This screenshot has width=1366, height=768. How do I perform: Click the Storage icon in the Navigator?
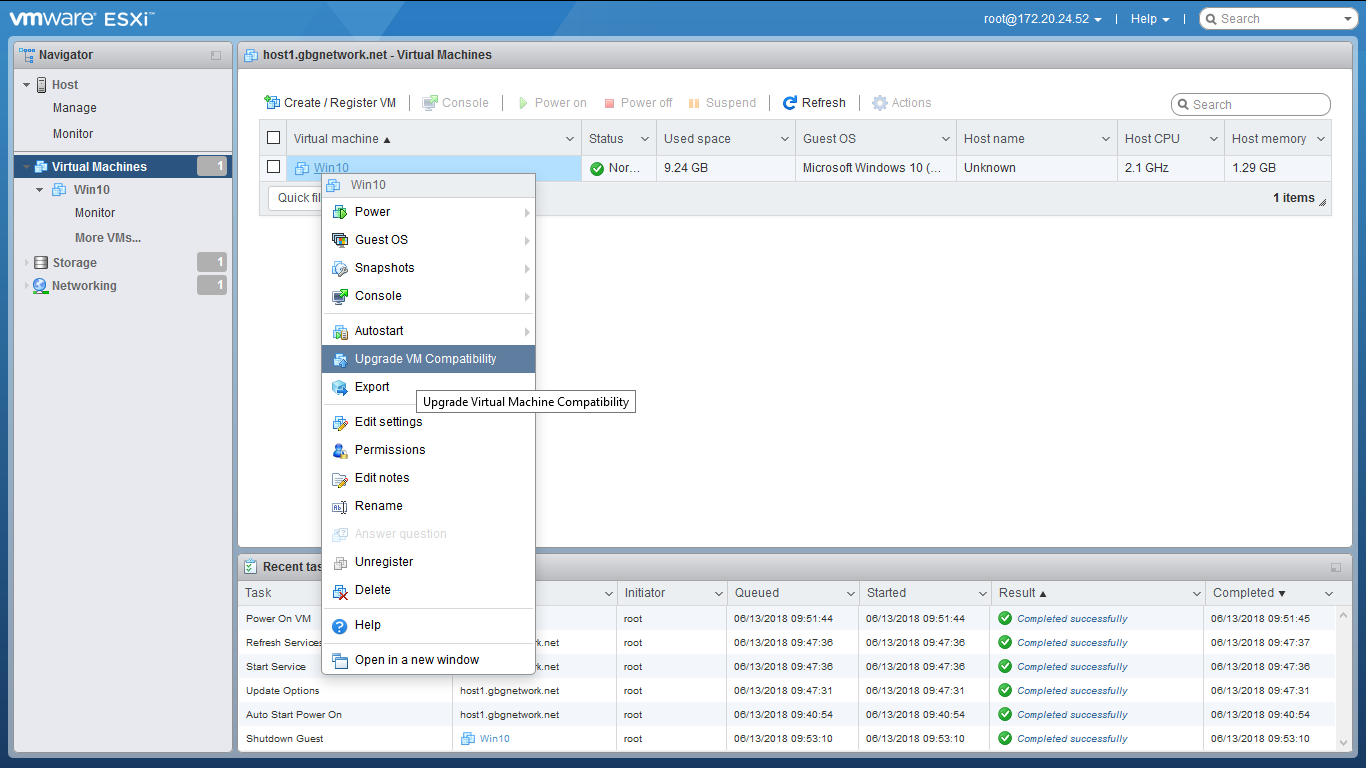(41, 263)
